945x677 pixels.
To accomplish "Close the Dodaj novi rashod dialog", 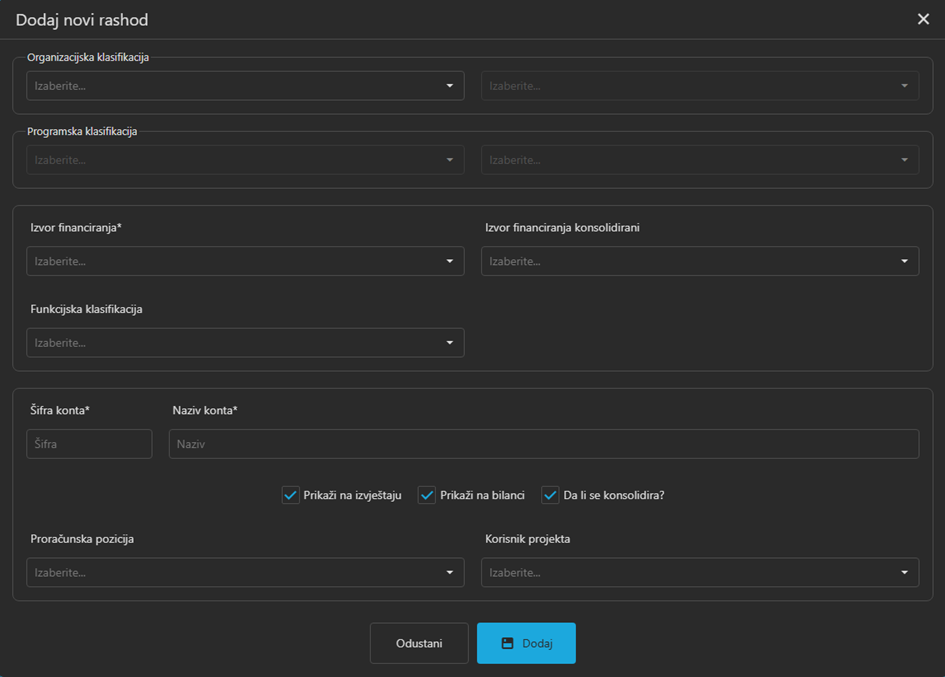I will [x=923, y=19].
